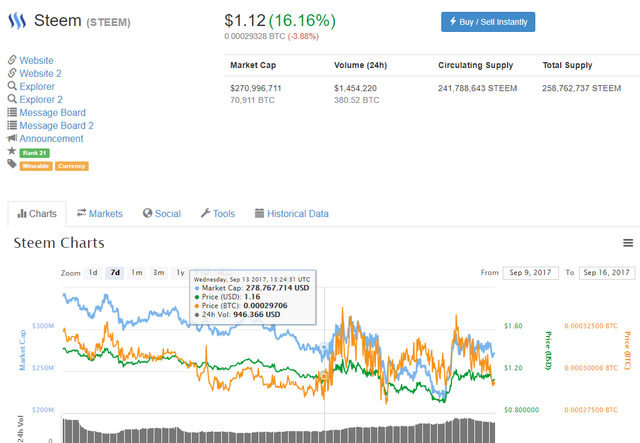Click the star icon beside Rank 21
This screenshot has width=640, height=443.
pyautogui.click(x=12, y=151)
